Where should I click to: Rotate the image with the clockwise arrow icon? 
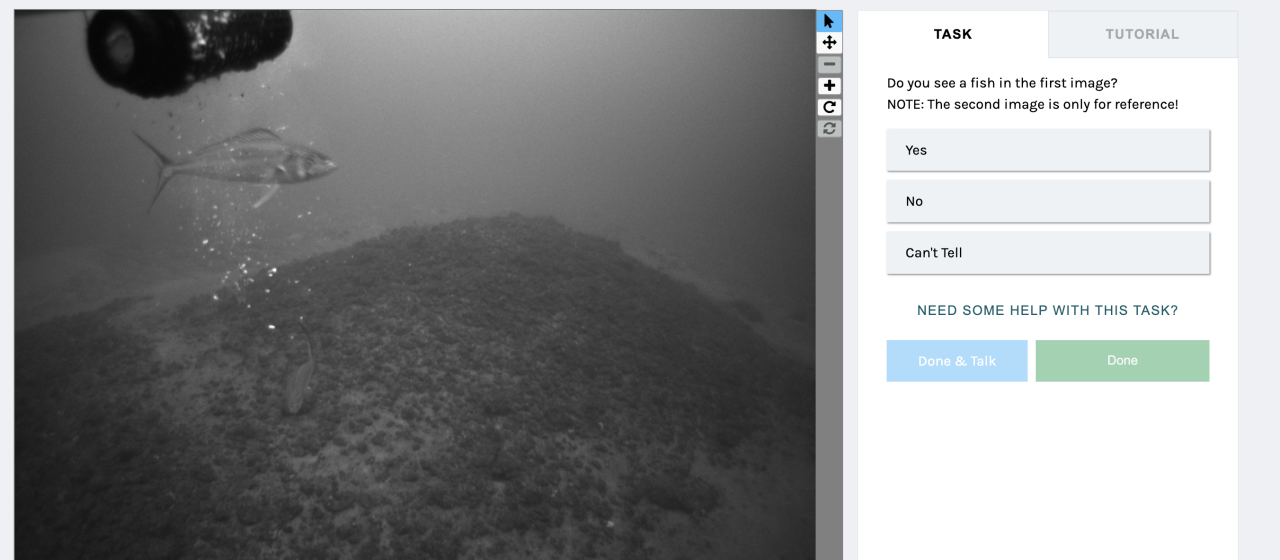coord(829,107)
